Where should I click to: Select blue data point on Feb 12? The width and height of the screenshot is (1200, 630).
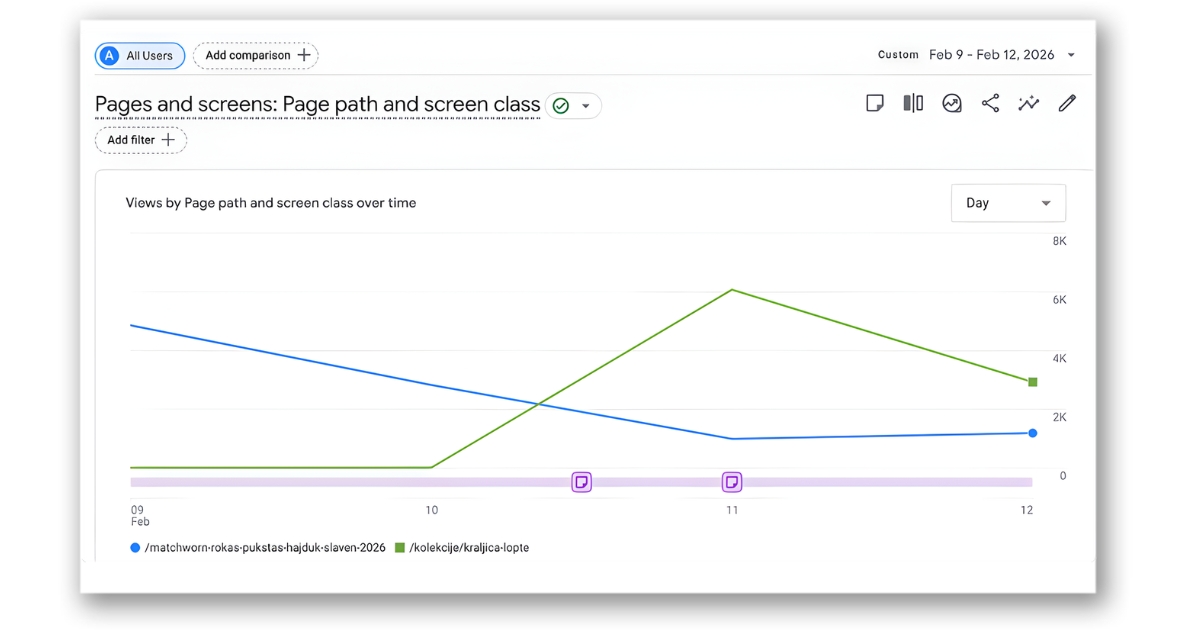(x=1033, y=433)
